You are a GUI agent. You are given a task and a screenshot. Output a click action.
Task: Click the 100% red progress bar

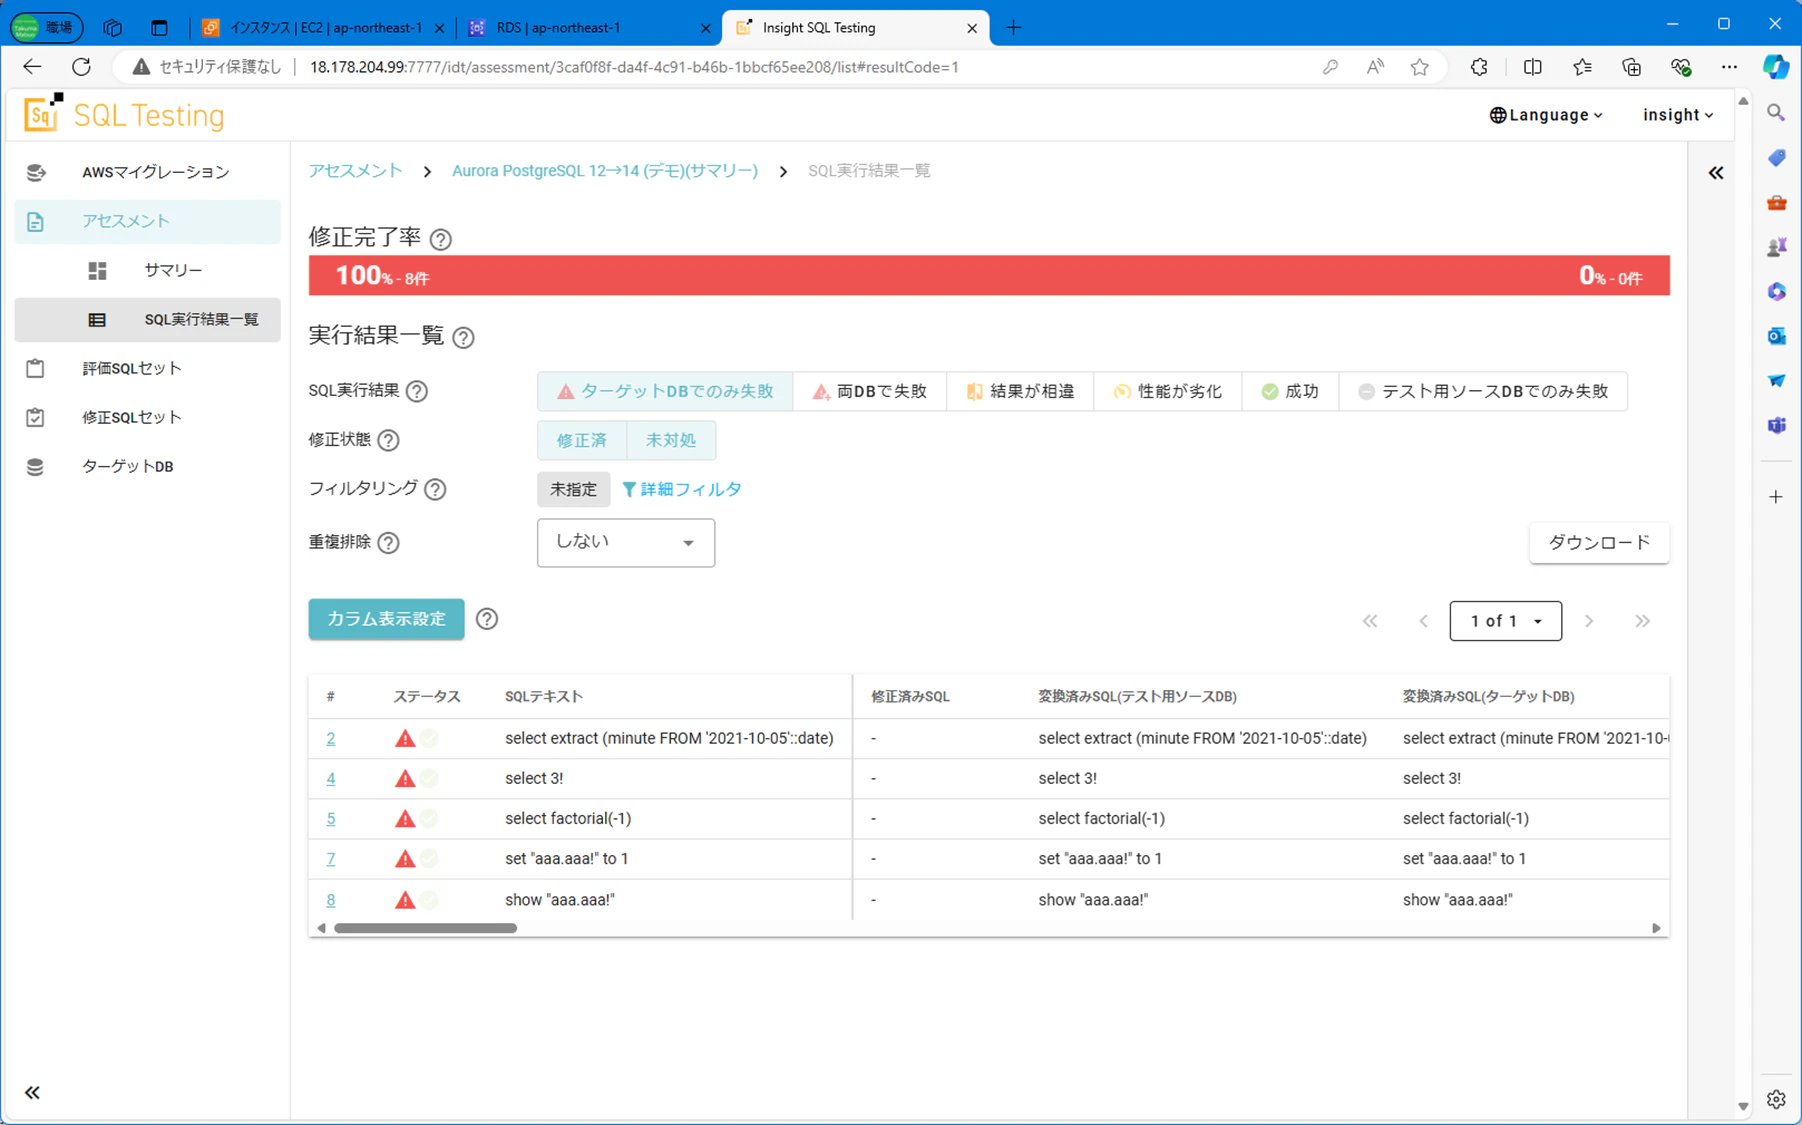click(989, 275)
